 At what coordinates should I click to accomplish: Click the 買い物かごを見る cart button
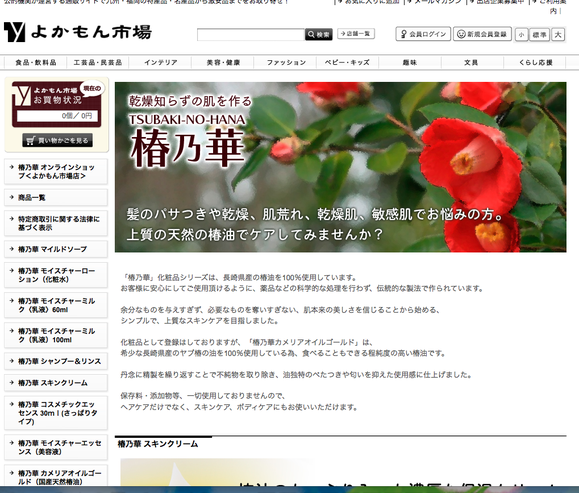57,140
